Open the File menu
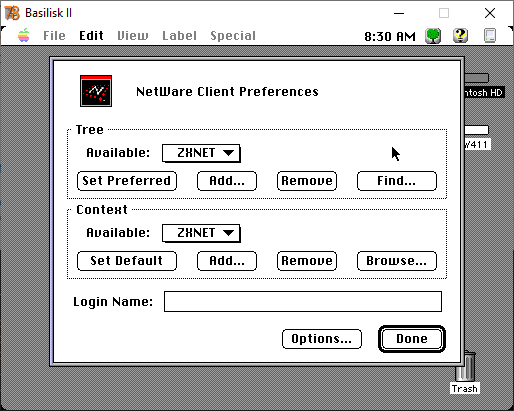514x411 pixels. pos(54,36)
